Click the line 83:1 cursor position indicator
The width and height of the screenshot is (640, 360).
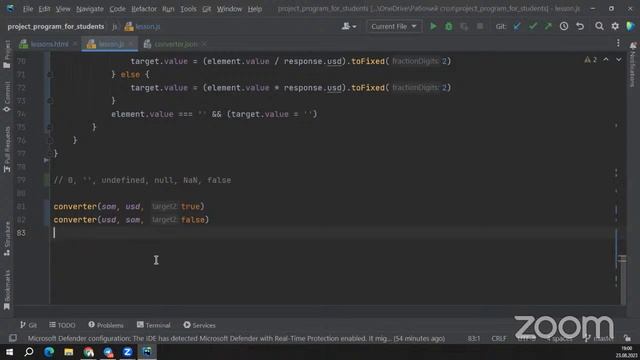tap(474, 338)
